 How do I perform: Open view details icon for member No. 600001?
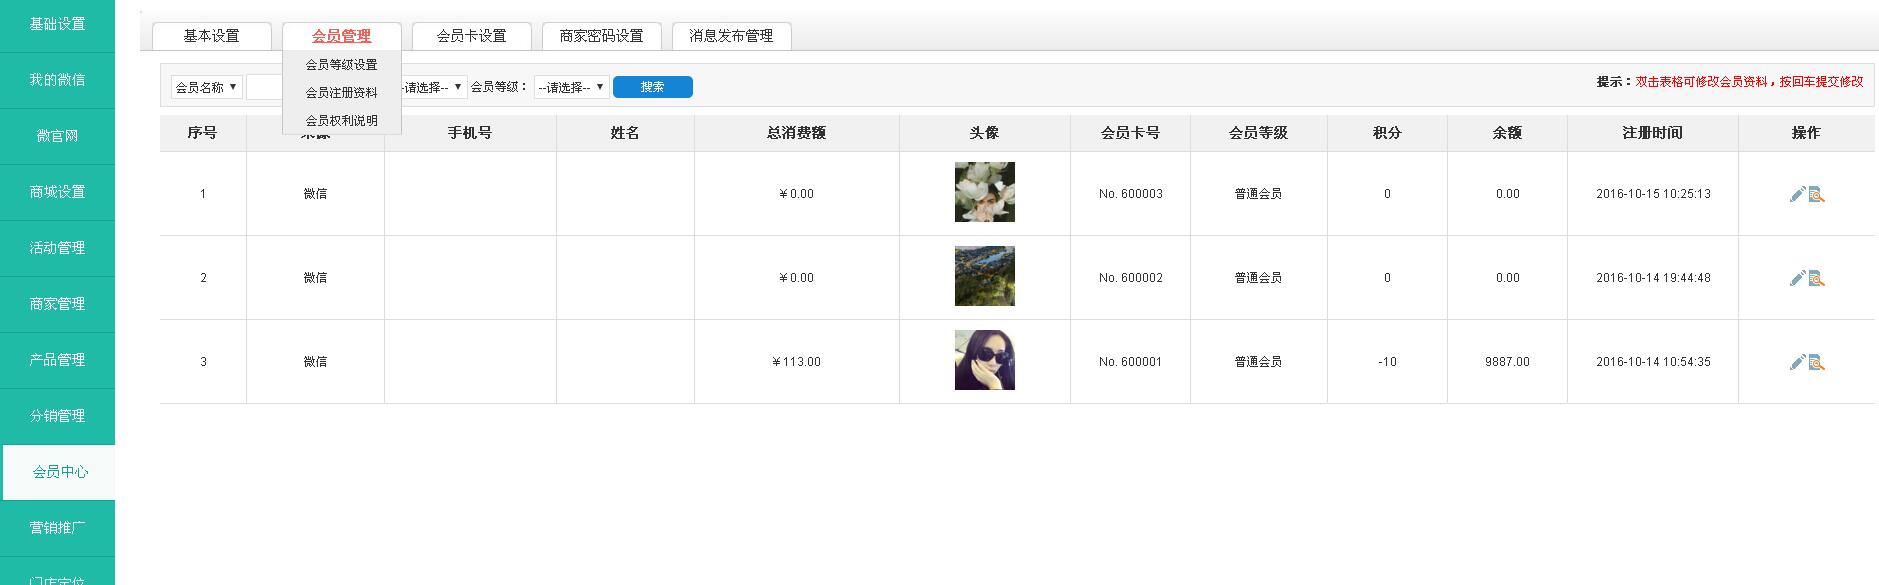pos(1817,362)
